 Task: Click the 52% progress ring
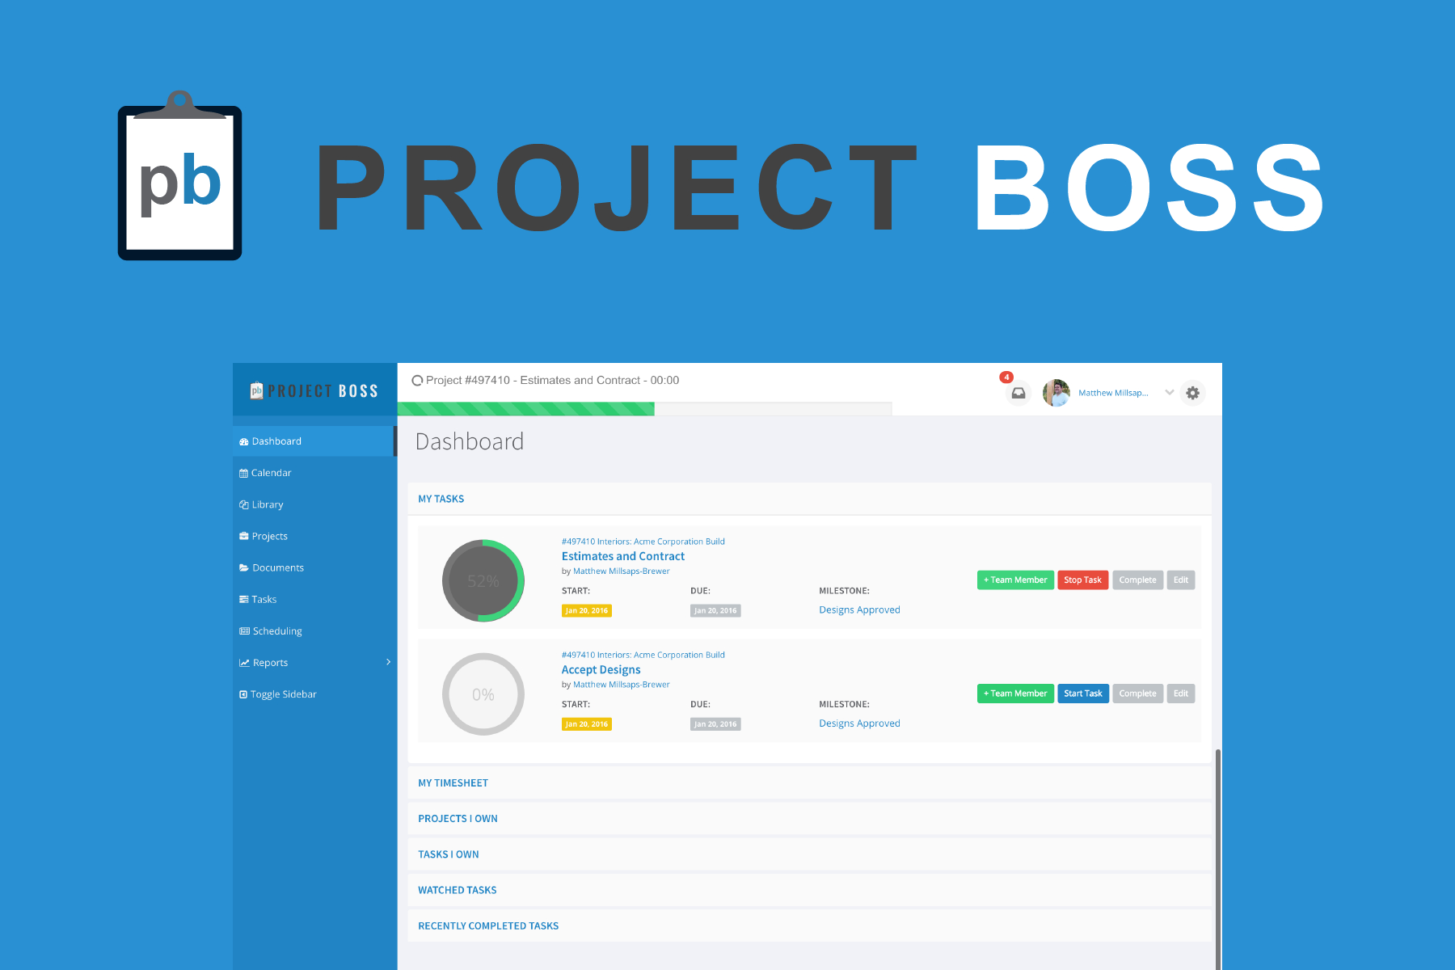coord(483,580)
